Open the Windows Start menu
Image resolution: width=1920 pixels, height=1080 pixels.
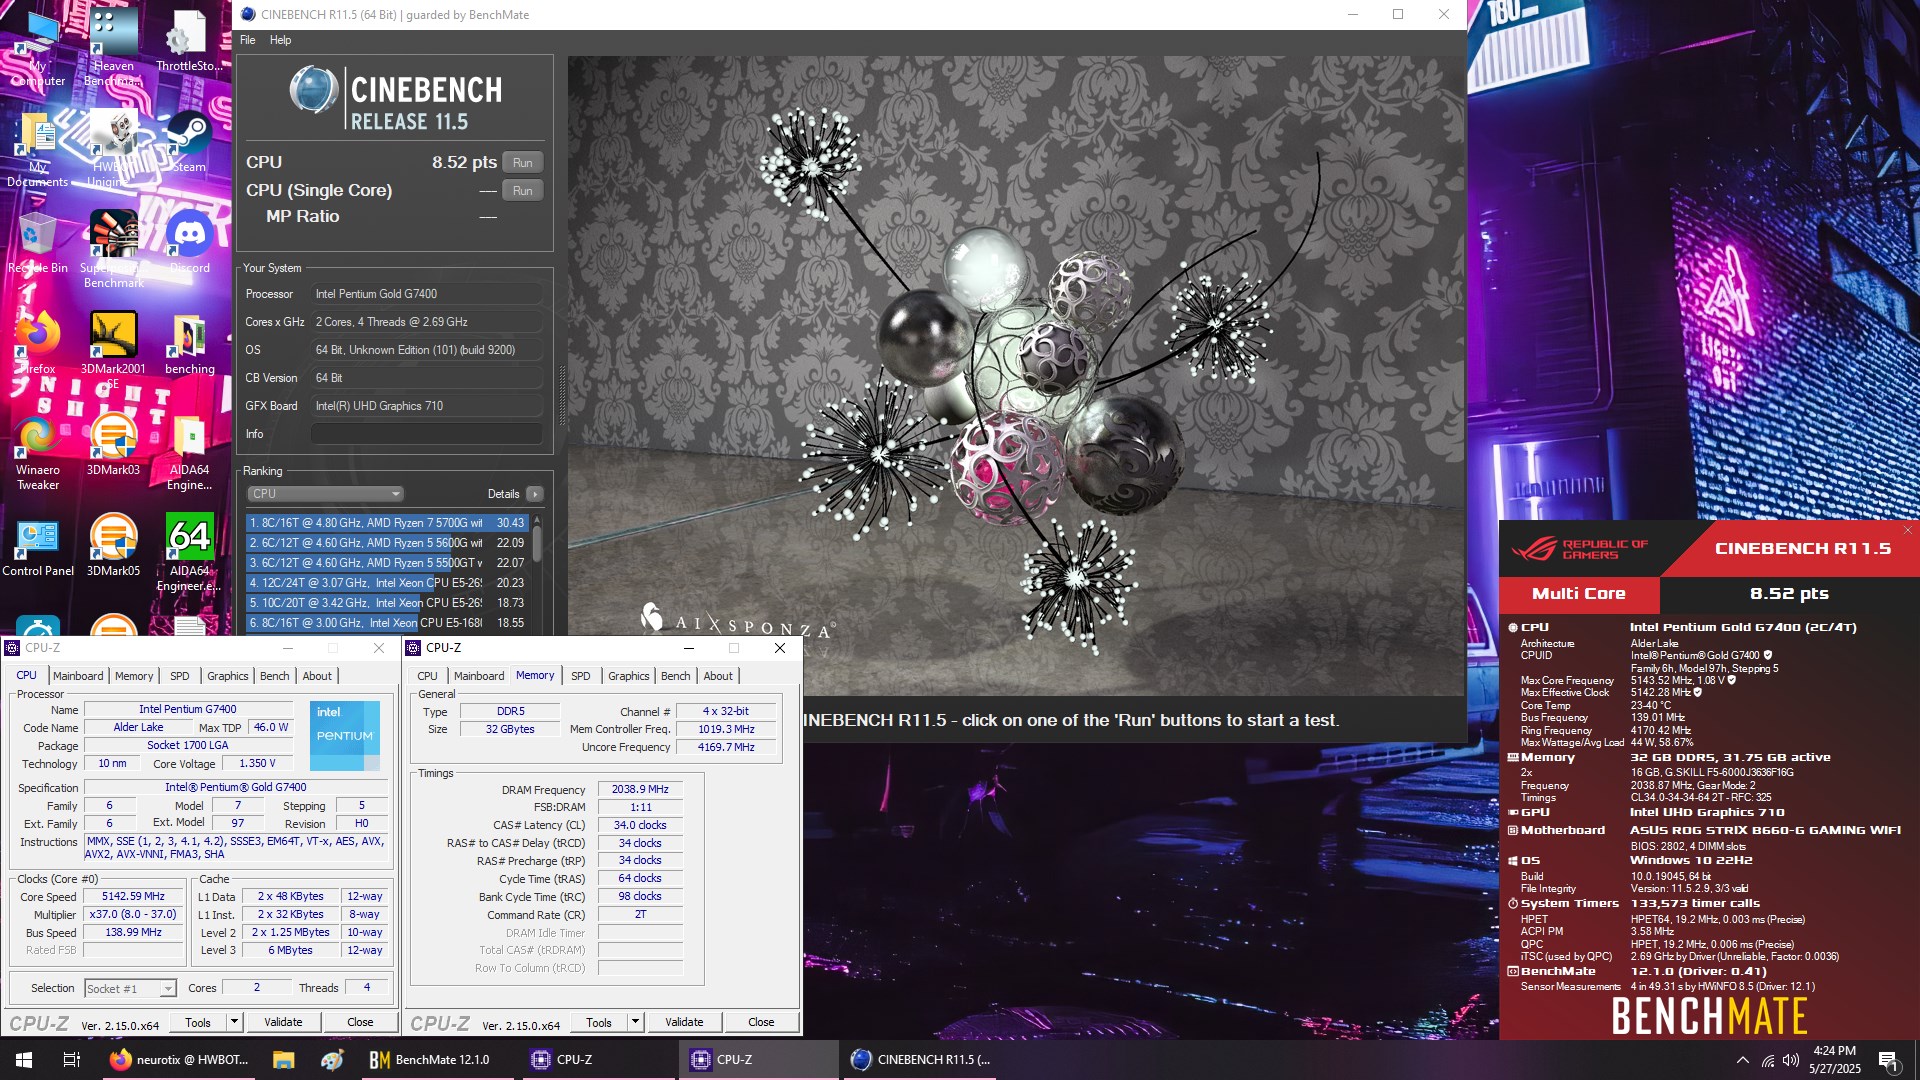(24, 1060)
